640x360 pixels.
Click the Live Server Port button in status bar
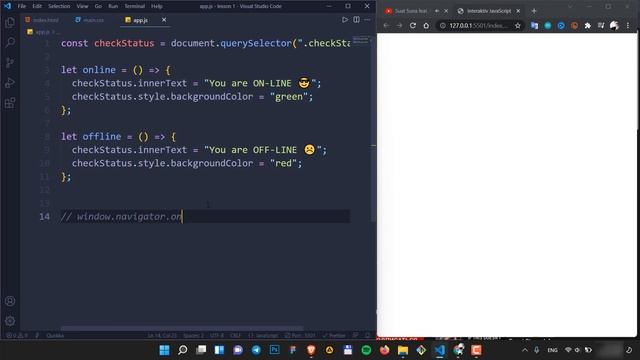click(300, 336)
